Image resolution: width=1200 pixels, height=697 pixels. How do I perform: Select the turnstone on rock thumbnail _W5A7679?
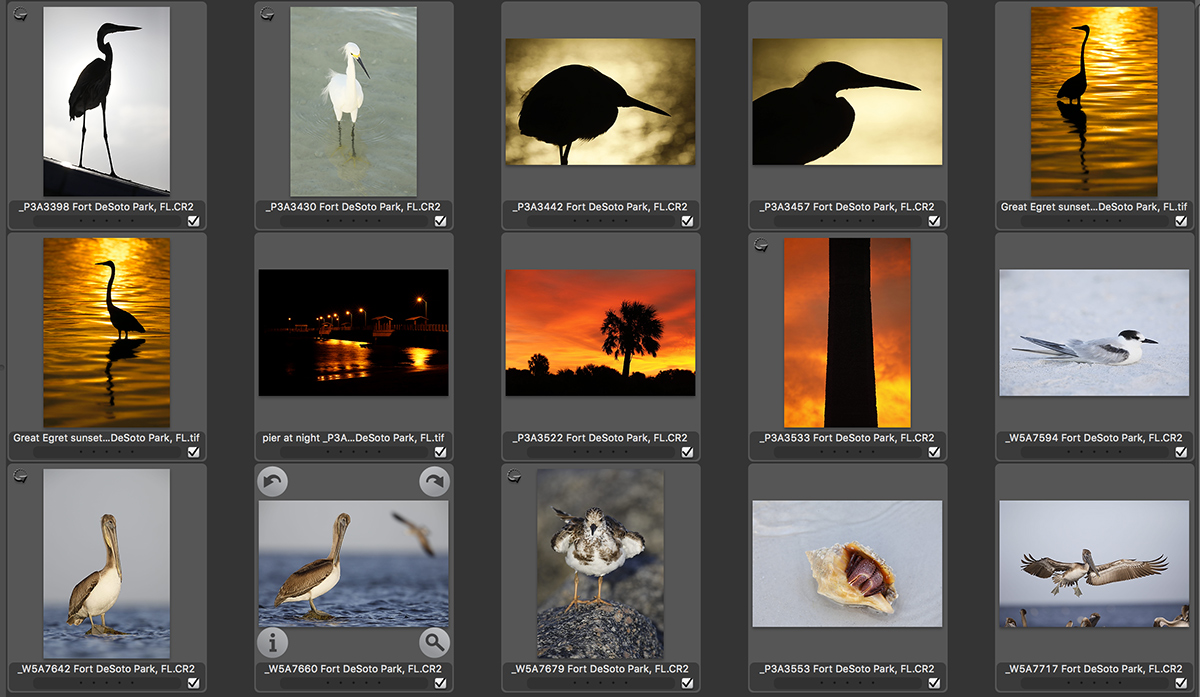click(600, 563)
